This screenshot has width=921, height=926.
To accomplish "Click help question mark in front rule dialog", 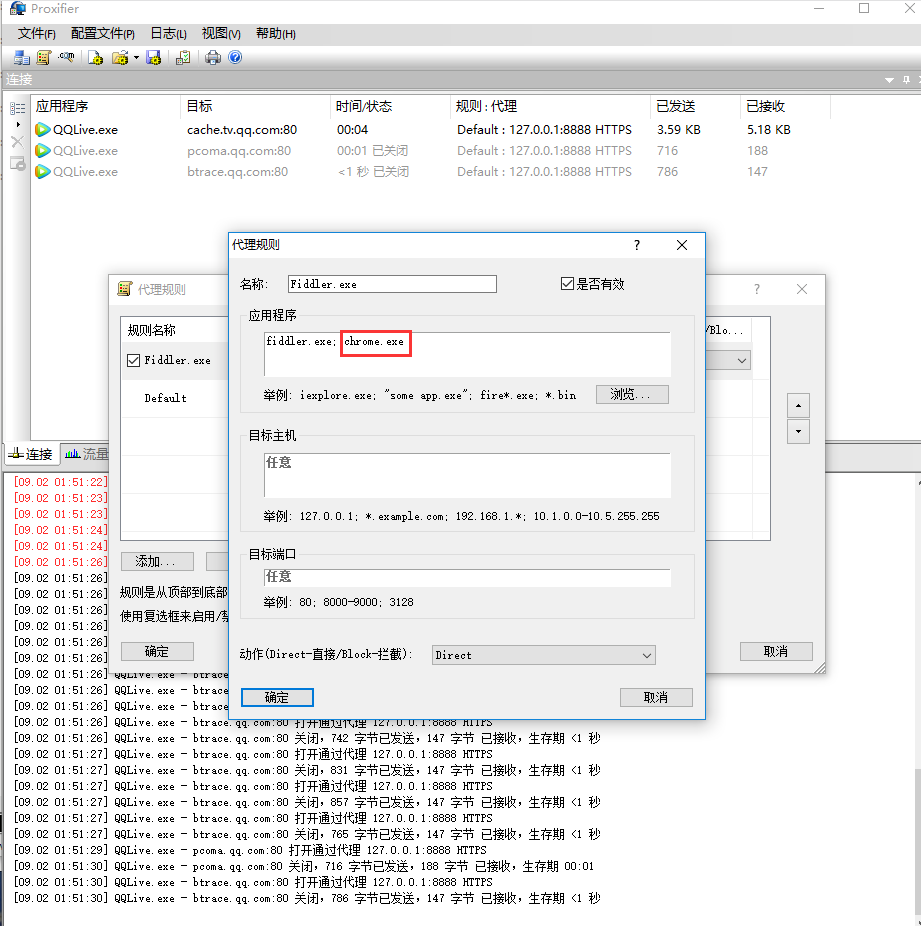I will pos(637,245).
